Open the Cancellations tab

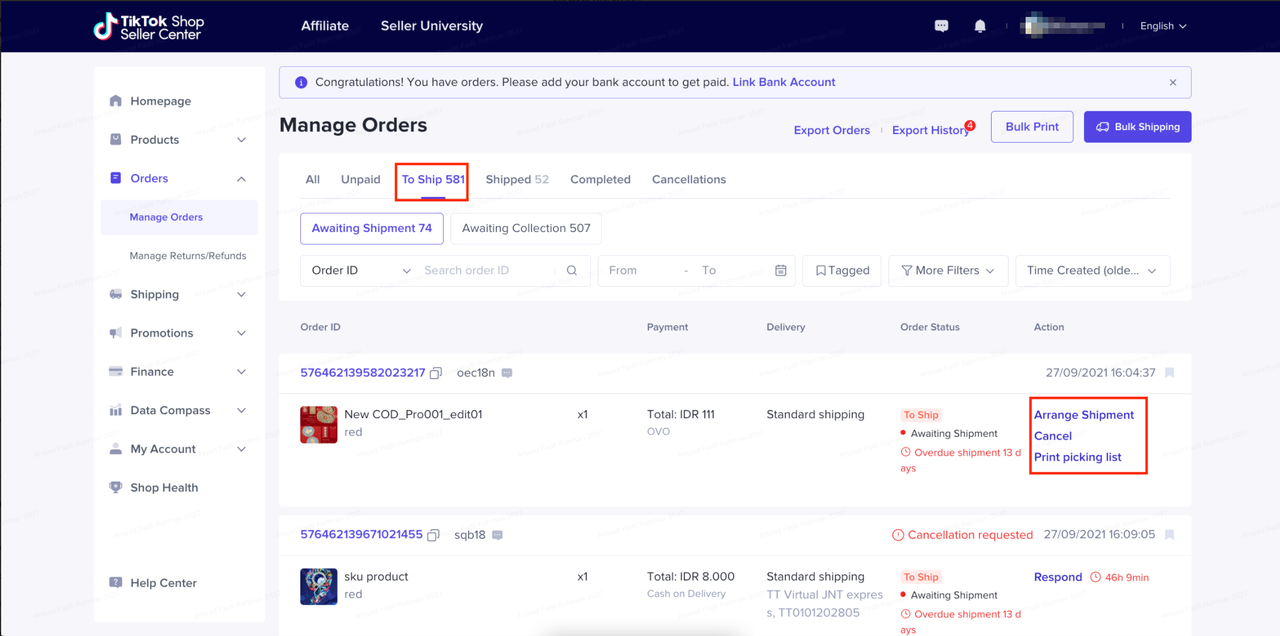pyautogui.click(x=688, y=180)
